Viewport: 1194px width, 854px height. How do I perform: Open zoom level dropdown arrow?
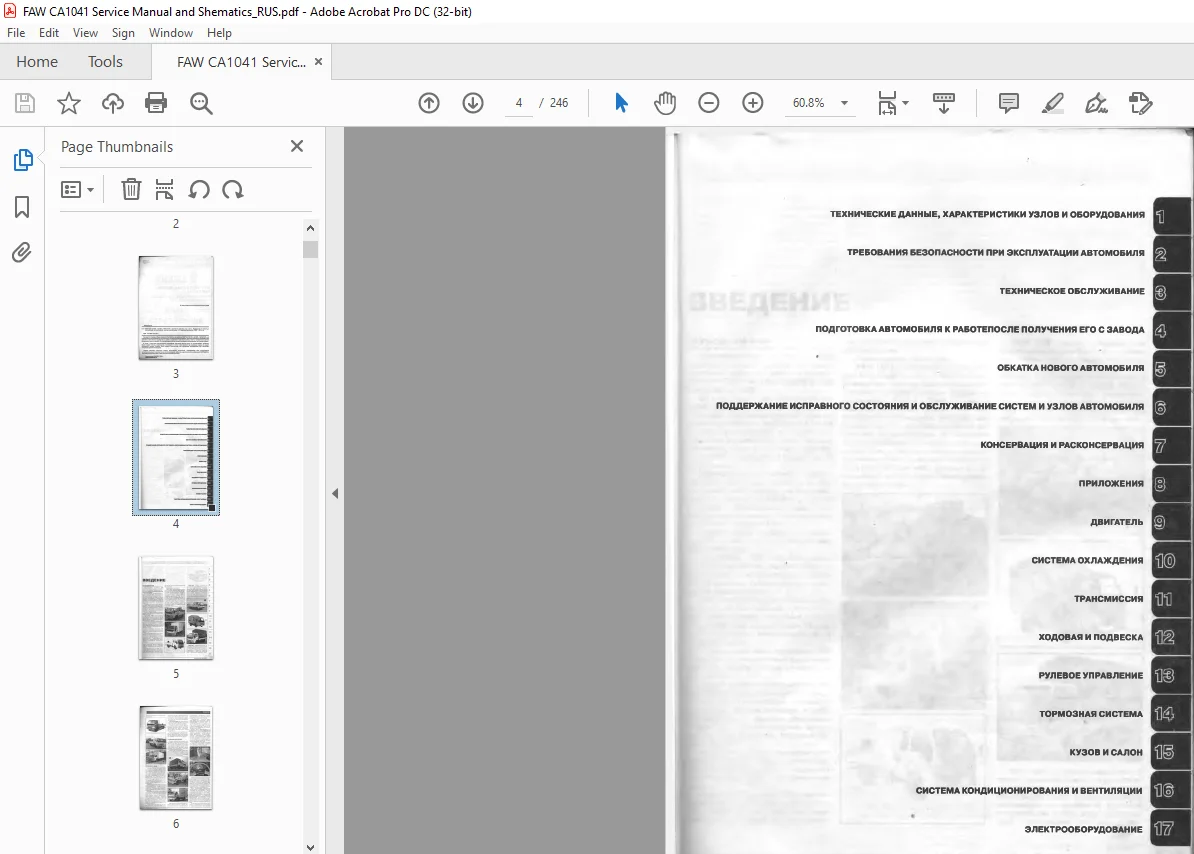(844, 103)
